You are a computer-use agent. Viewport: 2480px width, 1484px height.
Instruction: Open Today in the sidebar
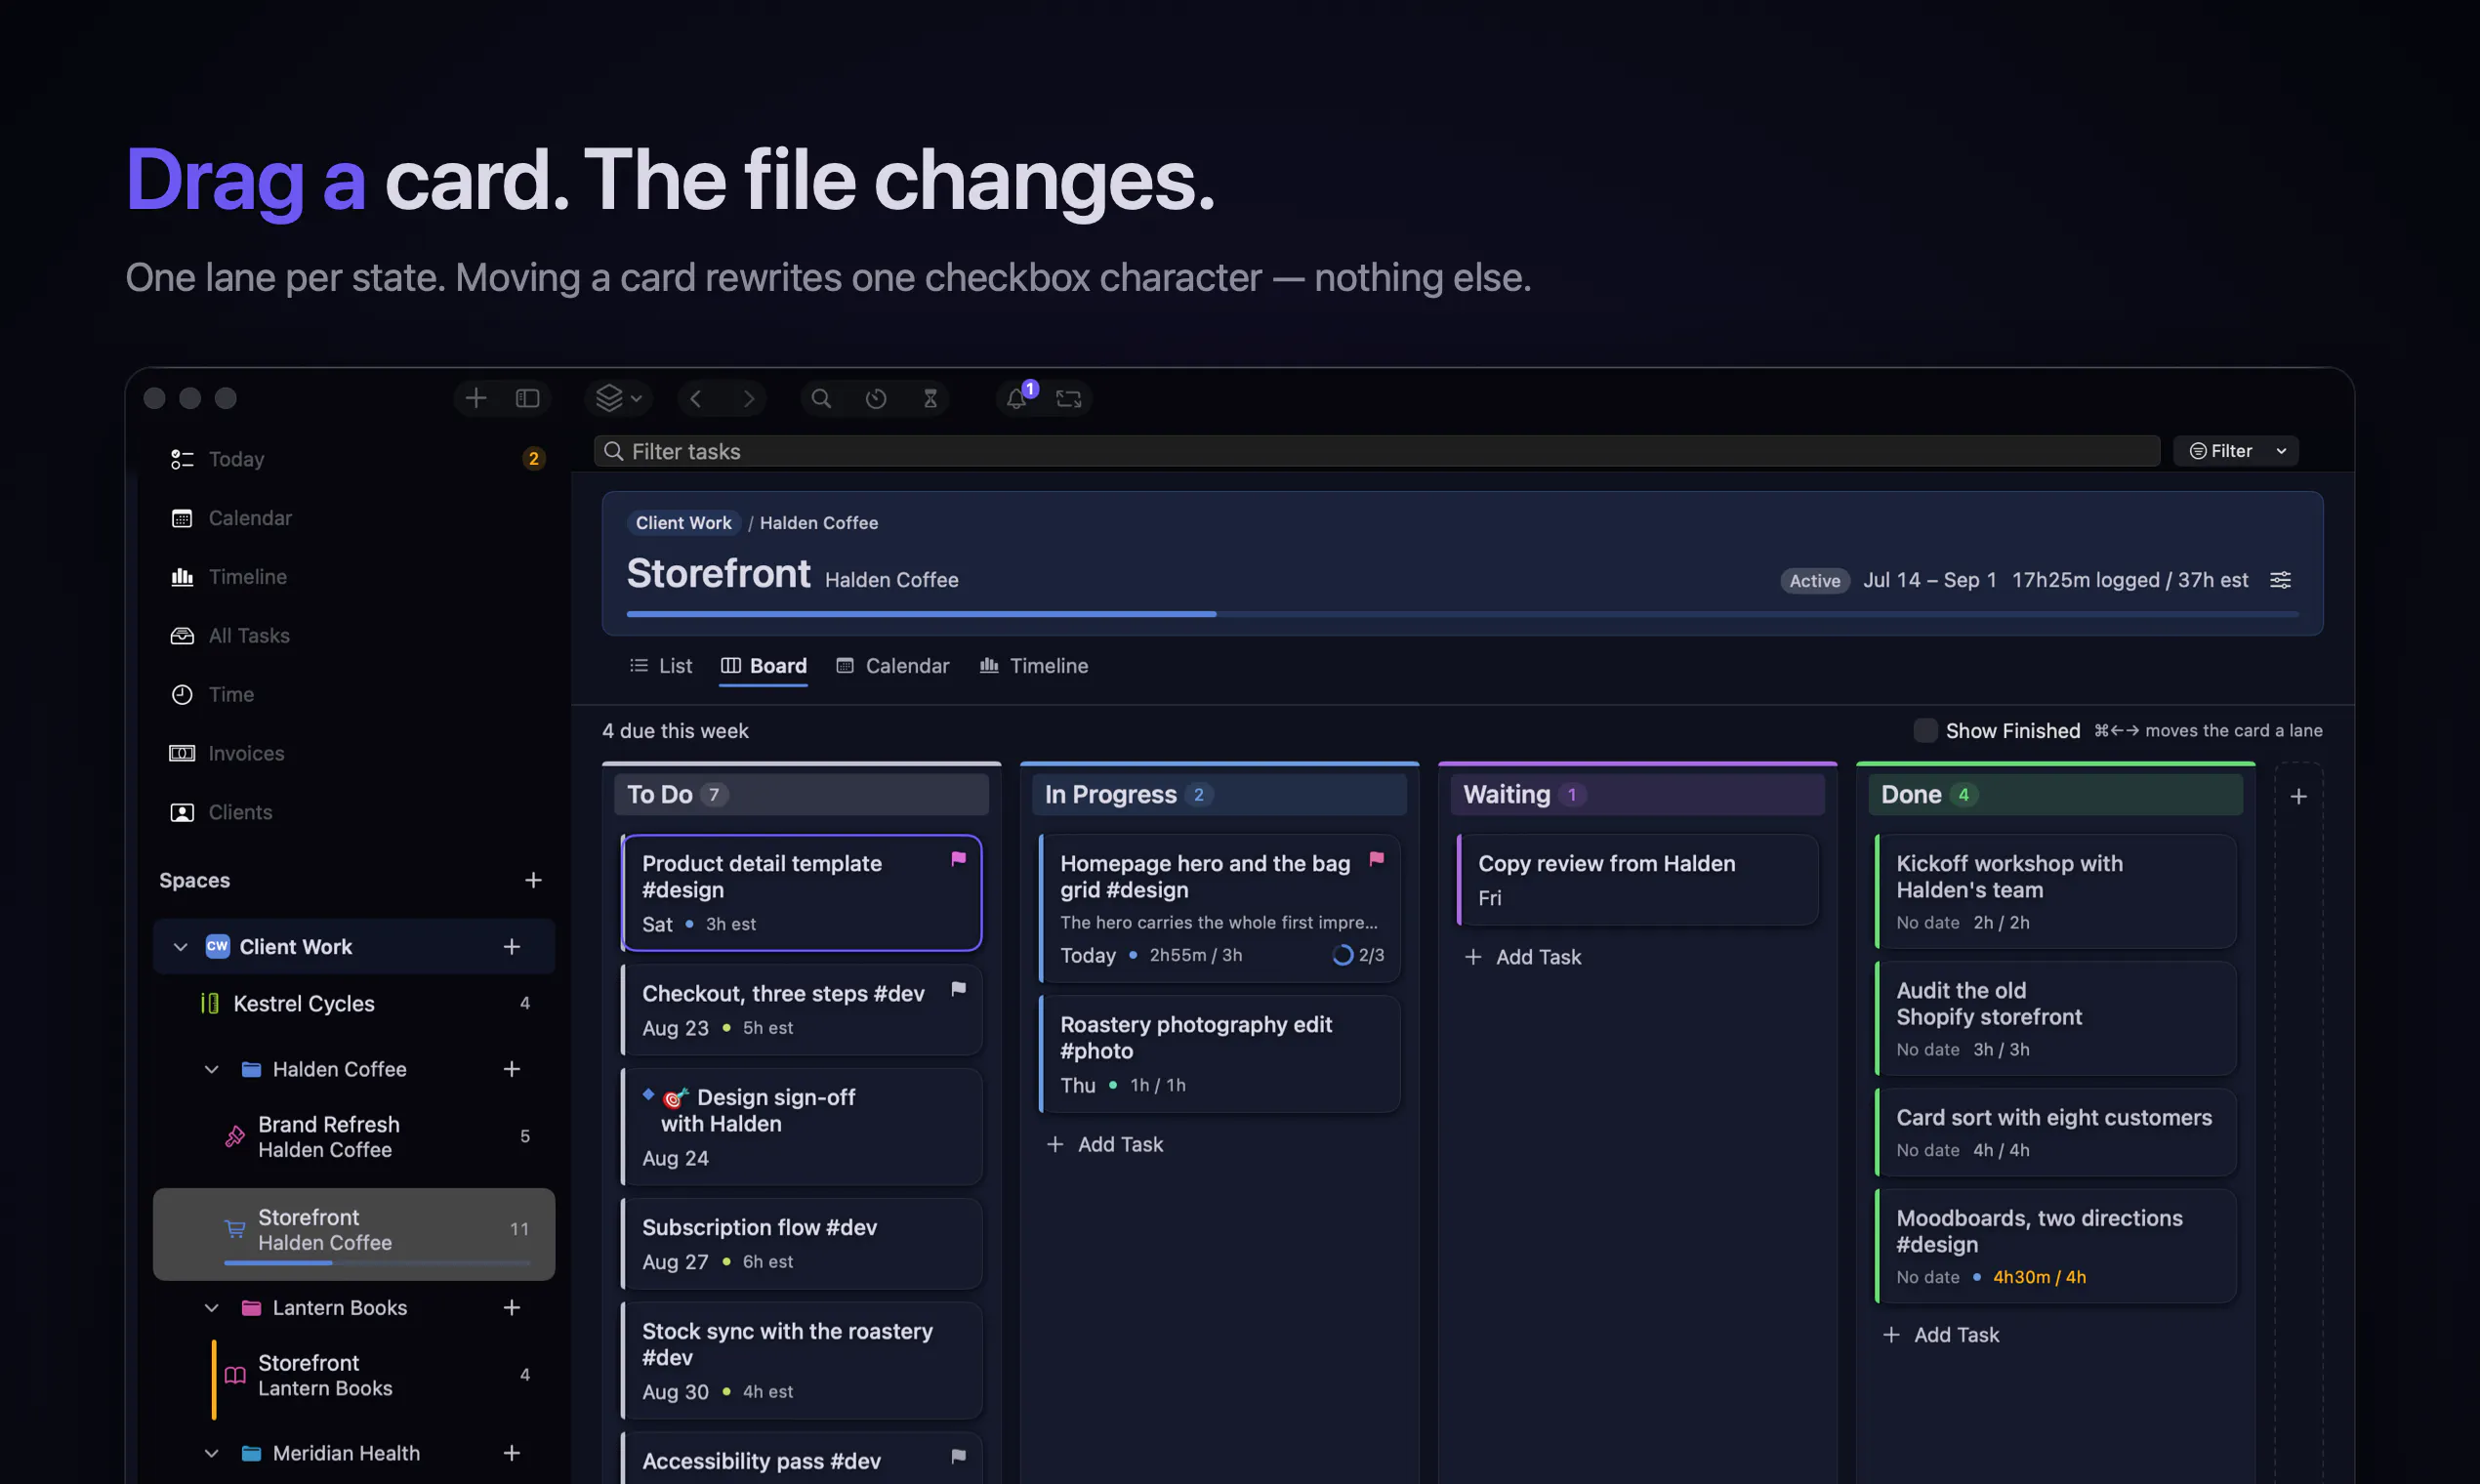coord(354,459)
